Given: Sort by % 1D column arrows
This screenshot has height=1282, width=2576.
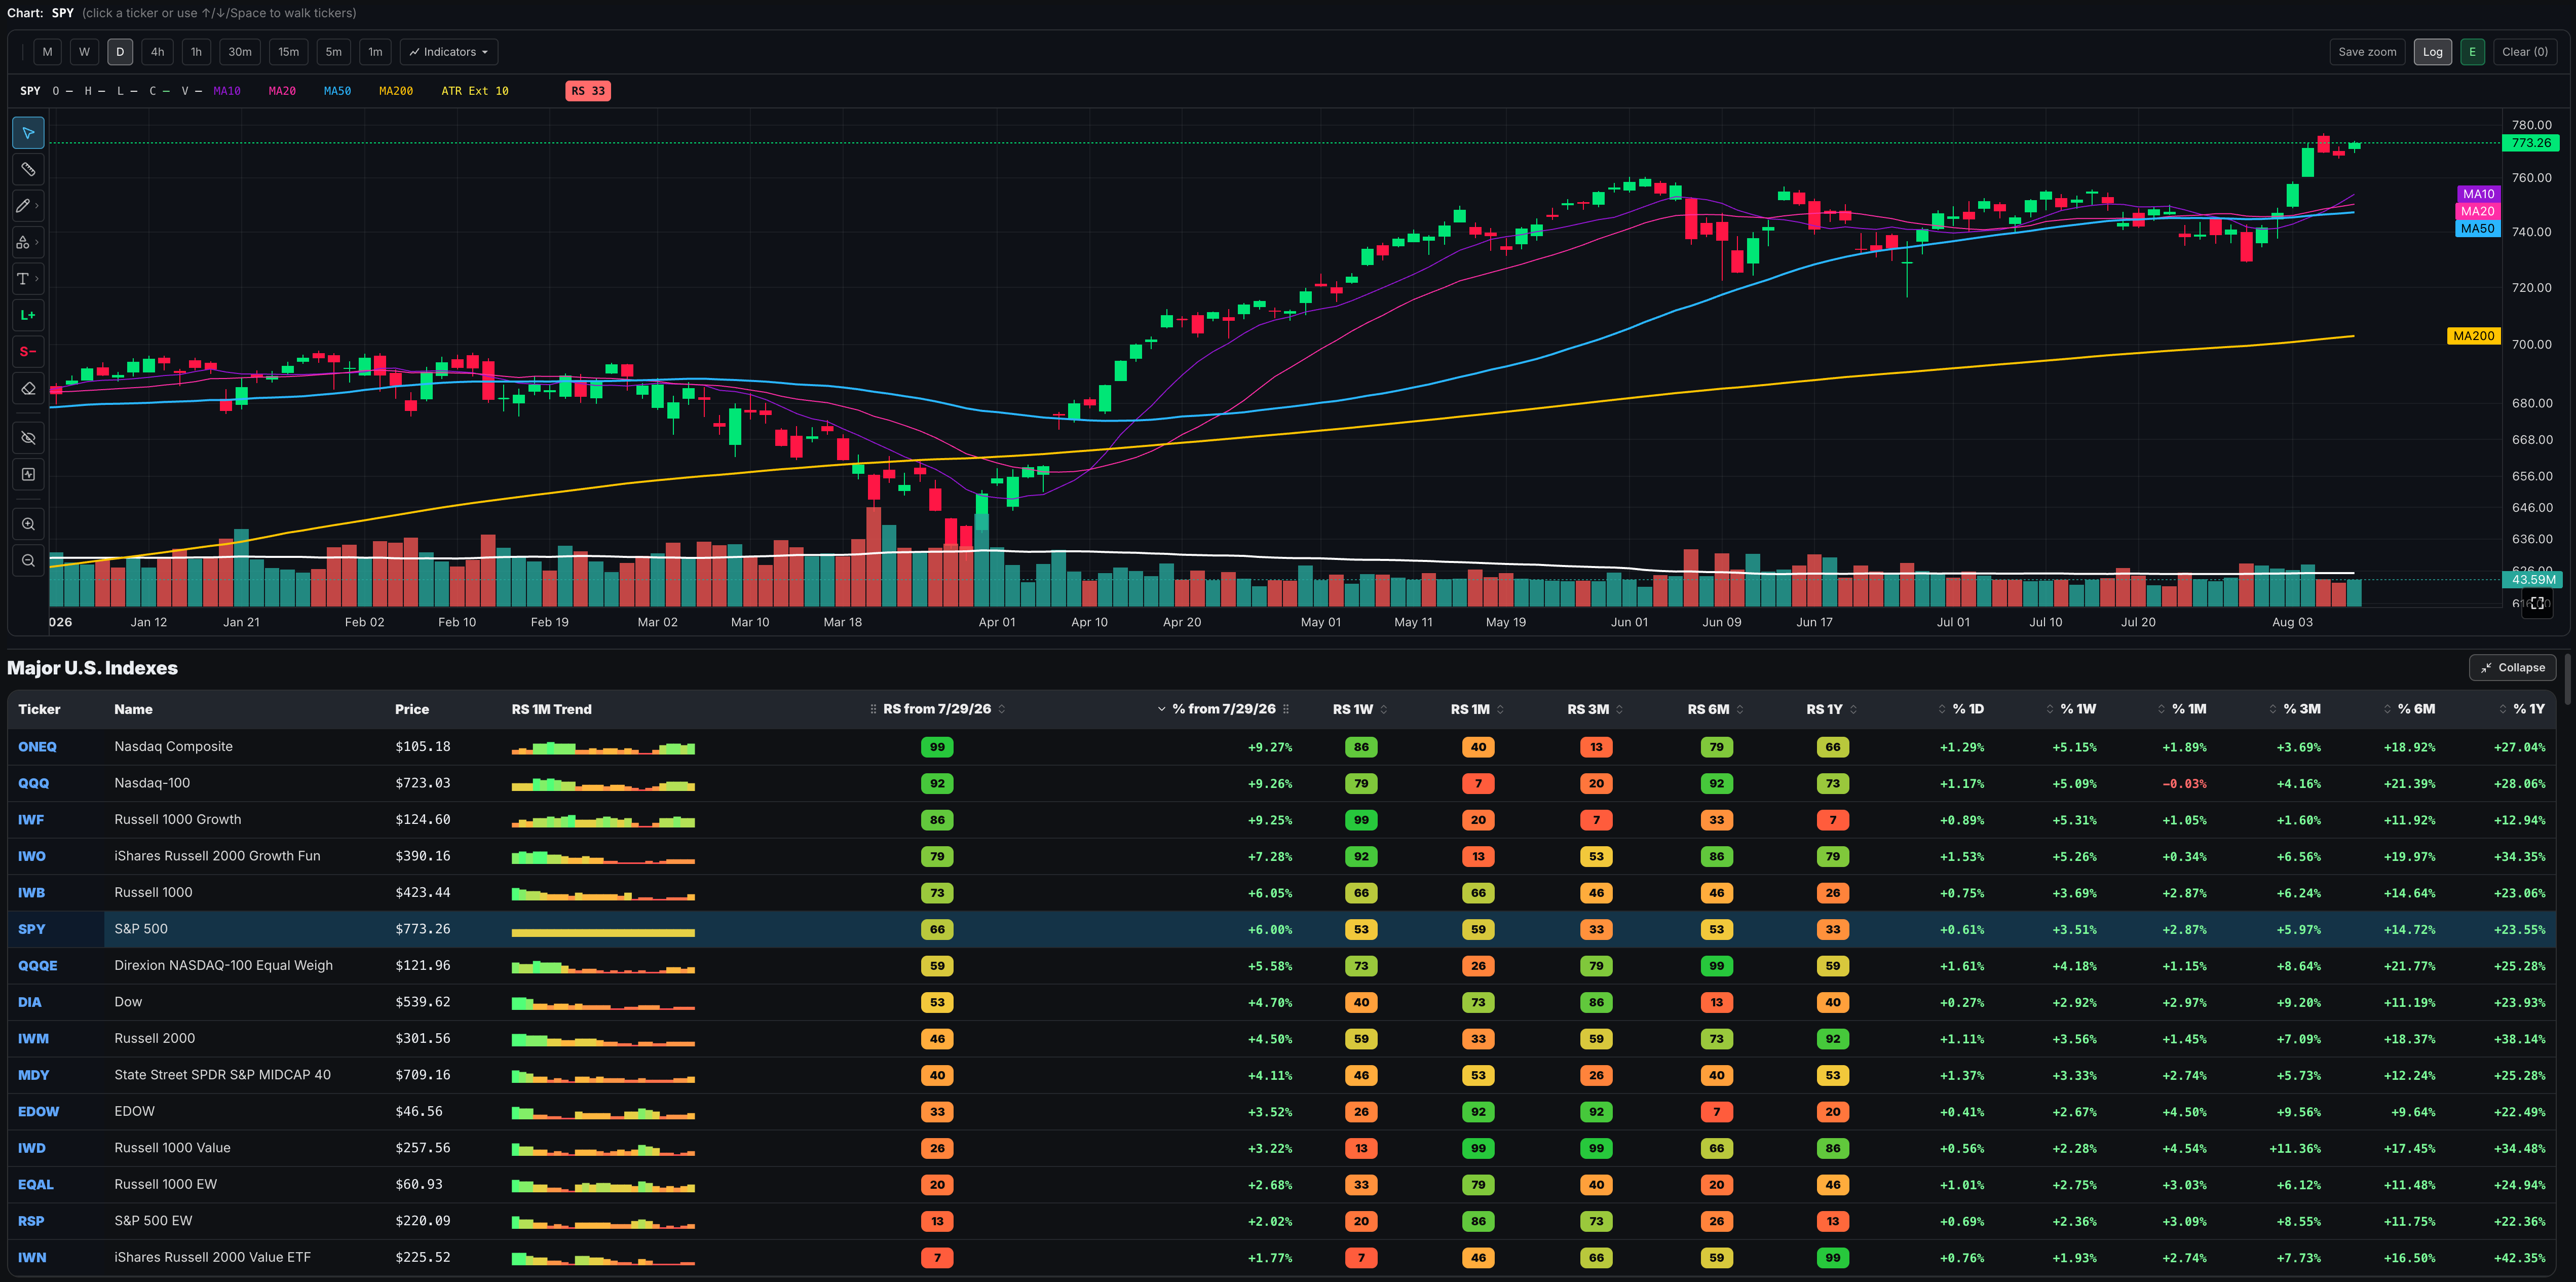Looking at the screenshot, I should 1942,709.
